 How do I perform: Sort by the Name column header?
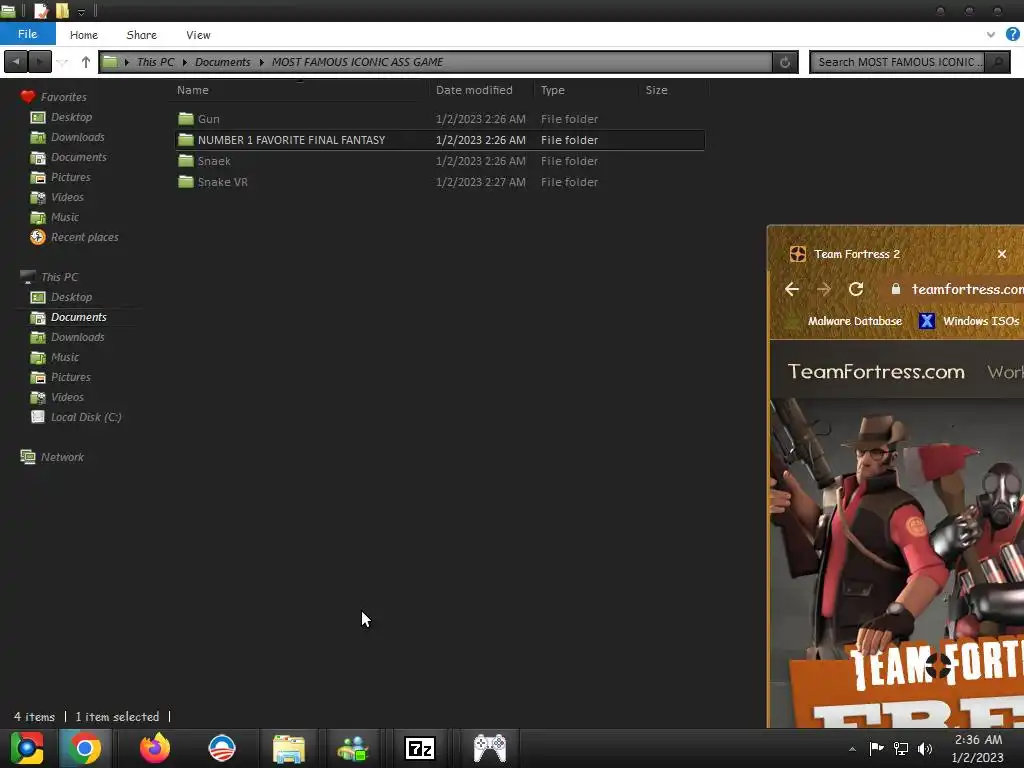[x=193, y=90]
